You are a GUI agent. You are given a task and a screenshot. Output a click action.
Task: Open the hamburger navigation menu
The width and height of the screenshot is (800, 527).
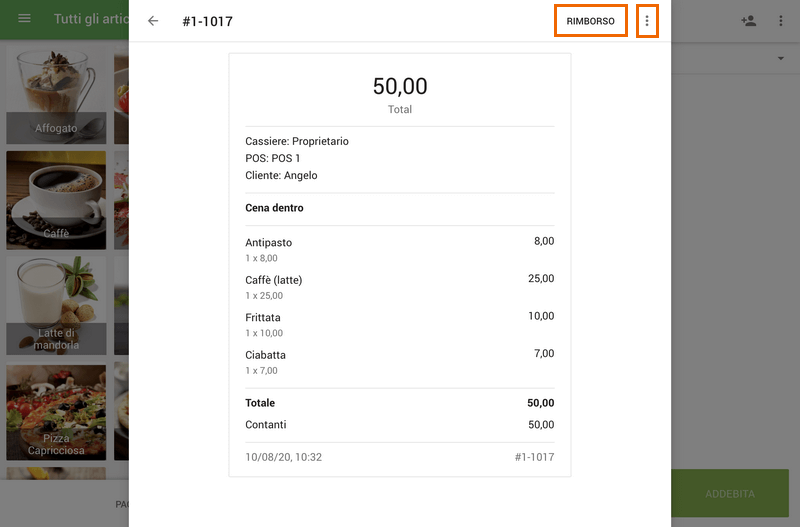tap(25, 20)
